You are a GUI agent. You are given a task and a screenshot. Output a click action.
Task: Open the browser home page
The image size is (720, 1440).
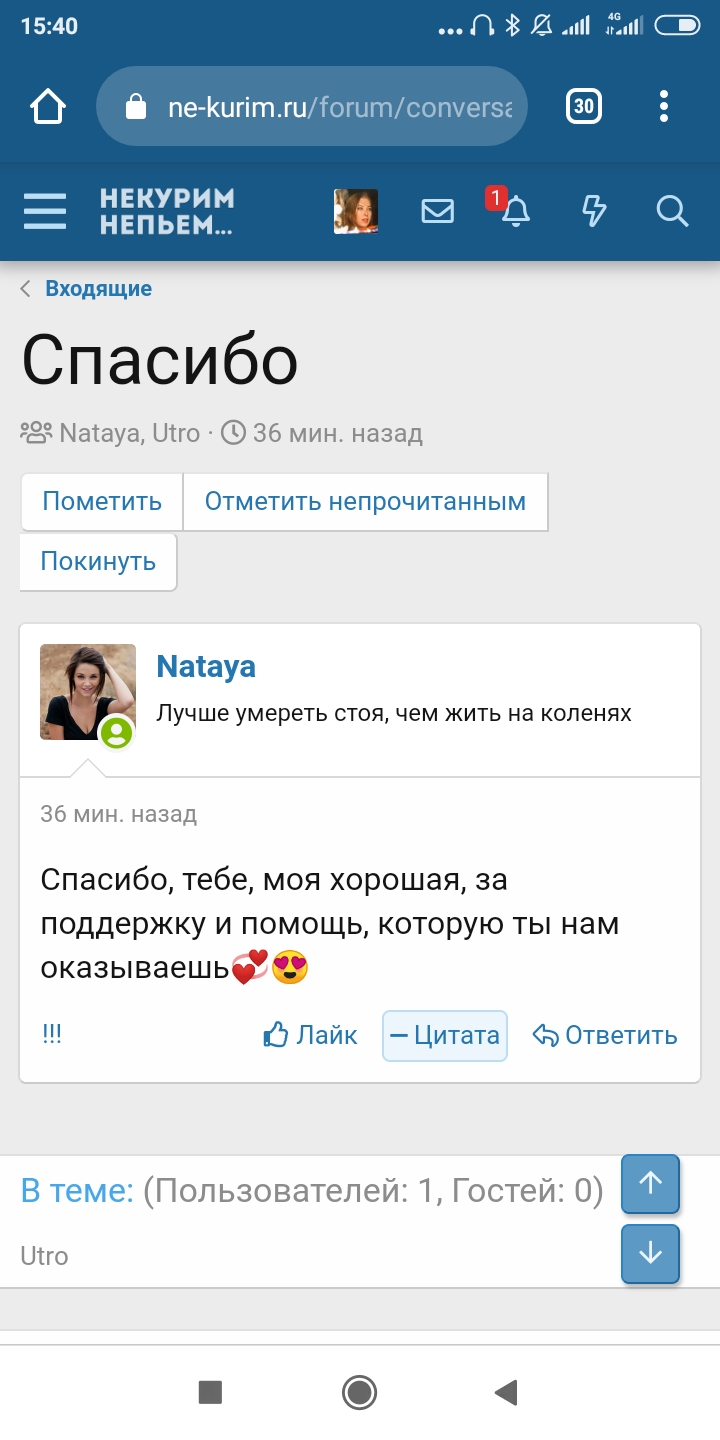tap(48, 107)
